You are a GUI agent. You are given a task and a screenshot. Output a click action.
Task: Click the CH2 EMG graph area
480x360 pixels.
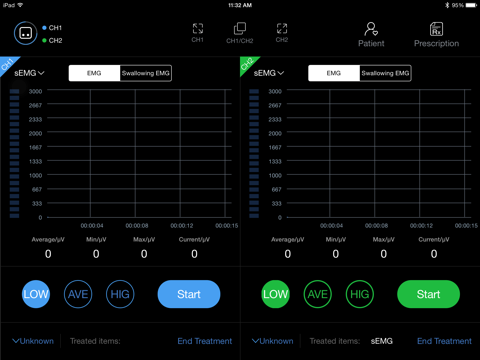tap(379, 153)
